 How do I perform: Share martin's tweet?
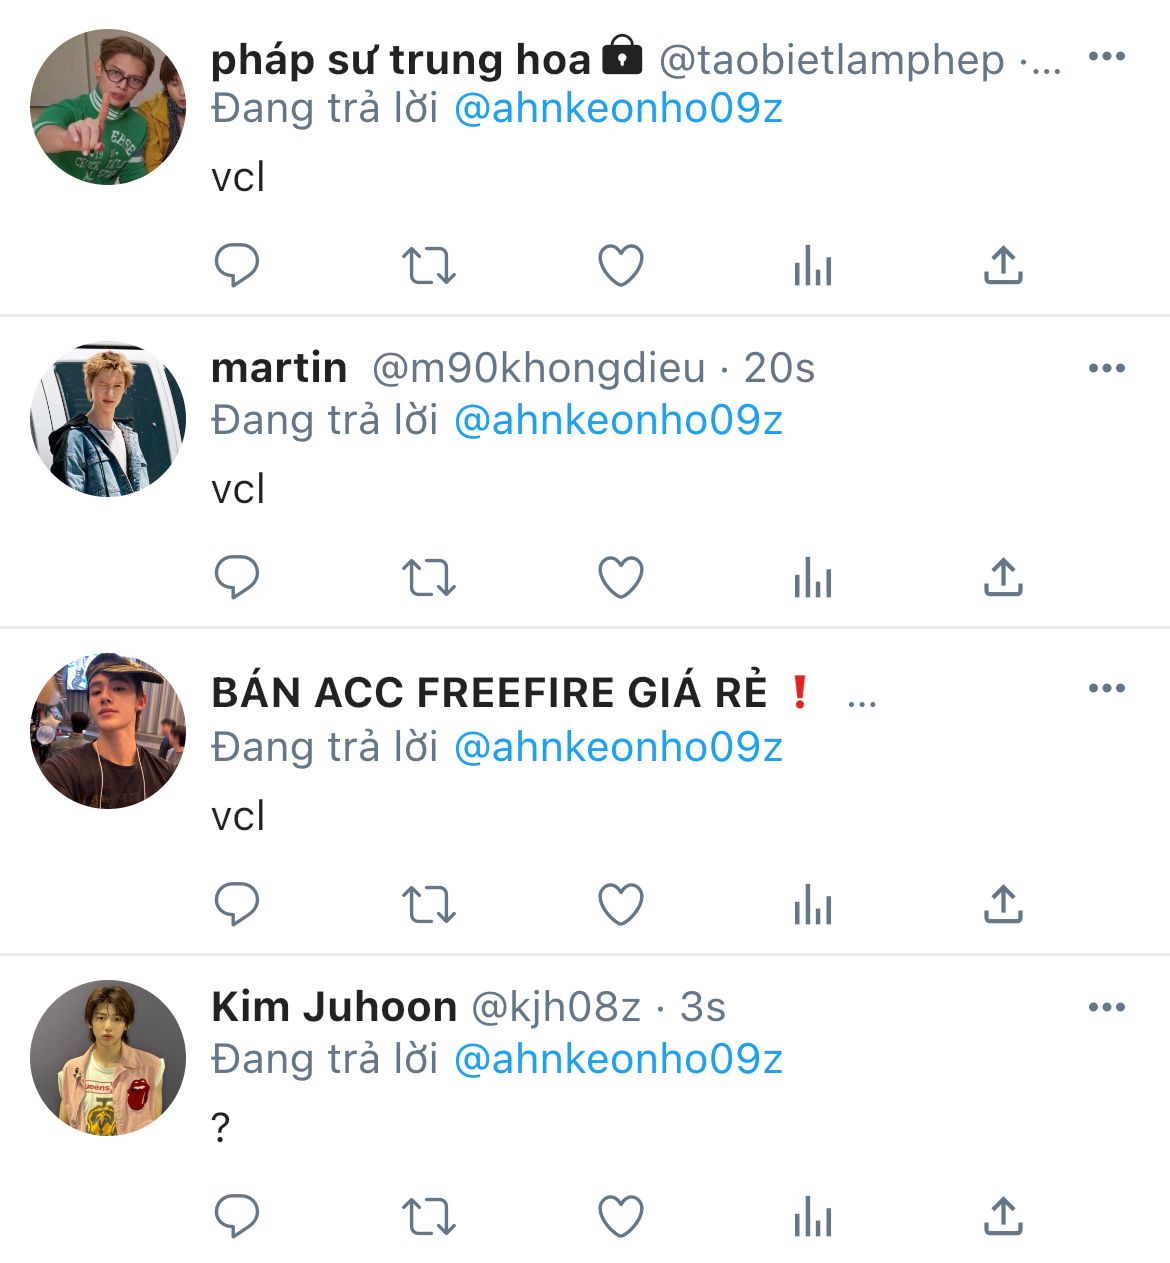point(1003,578)
